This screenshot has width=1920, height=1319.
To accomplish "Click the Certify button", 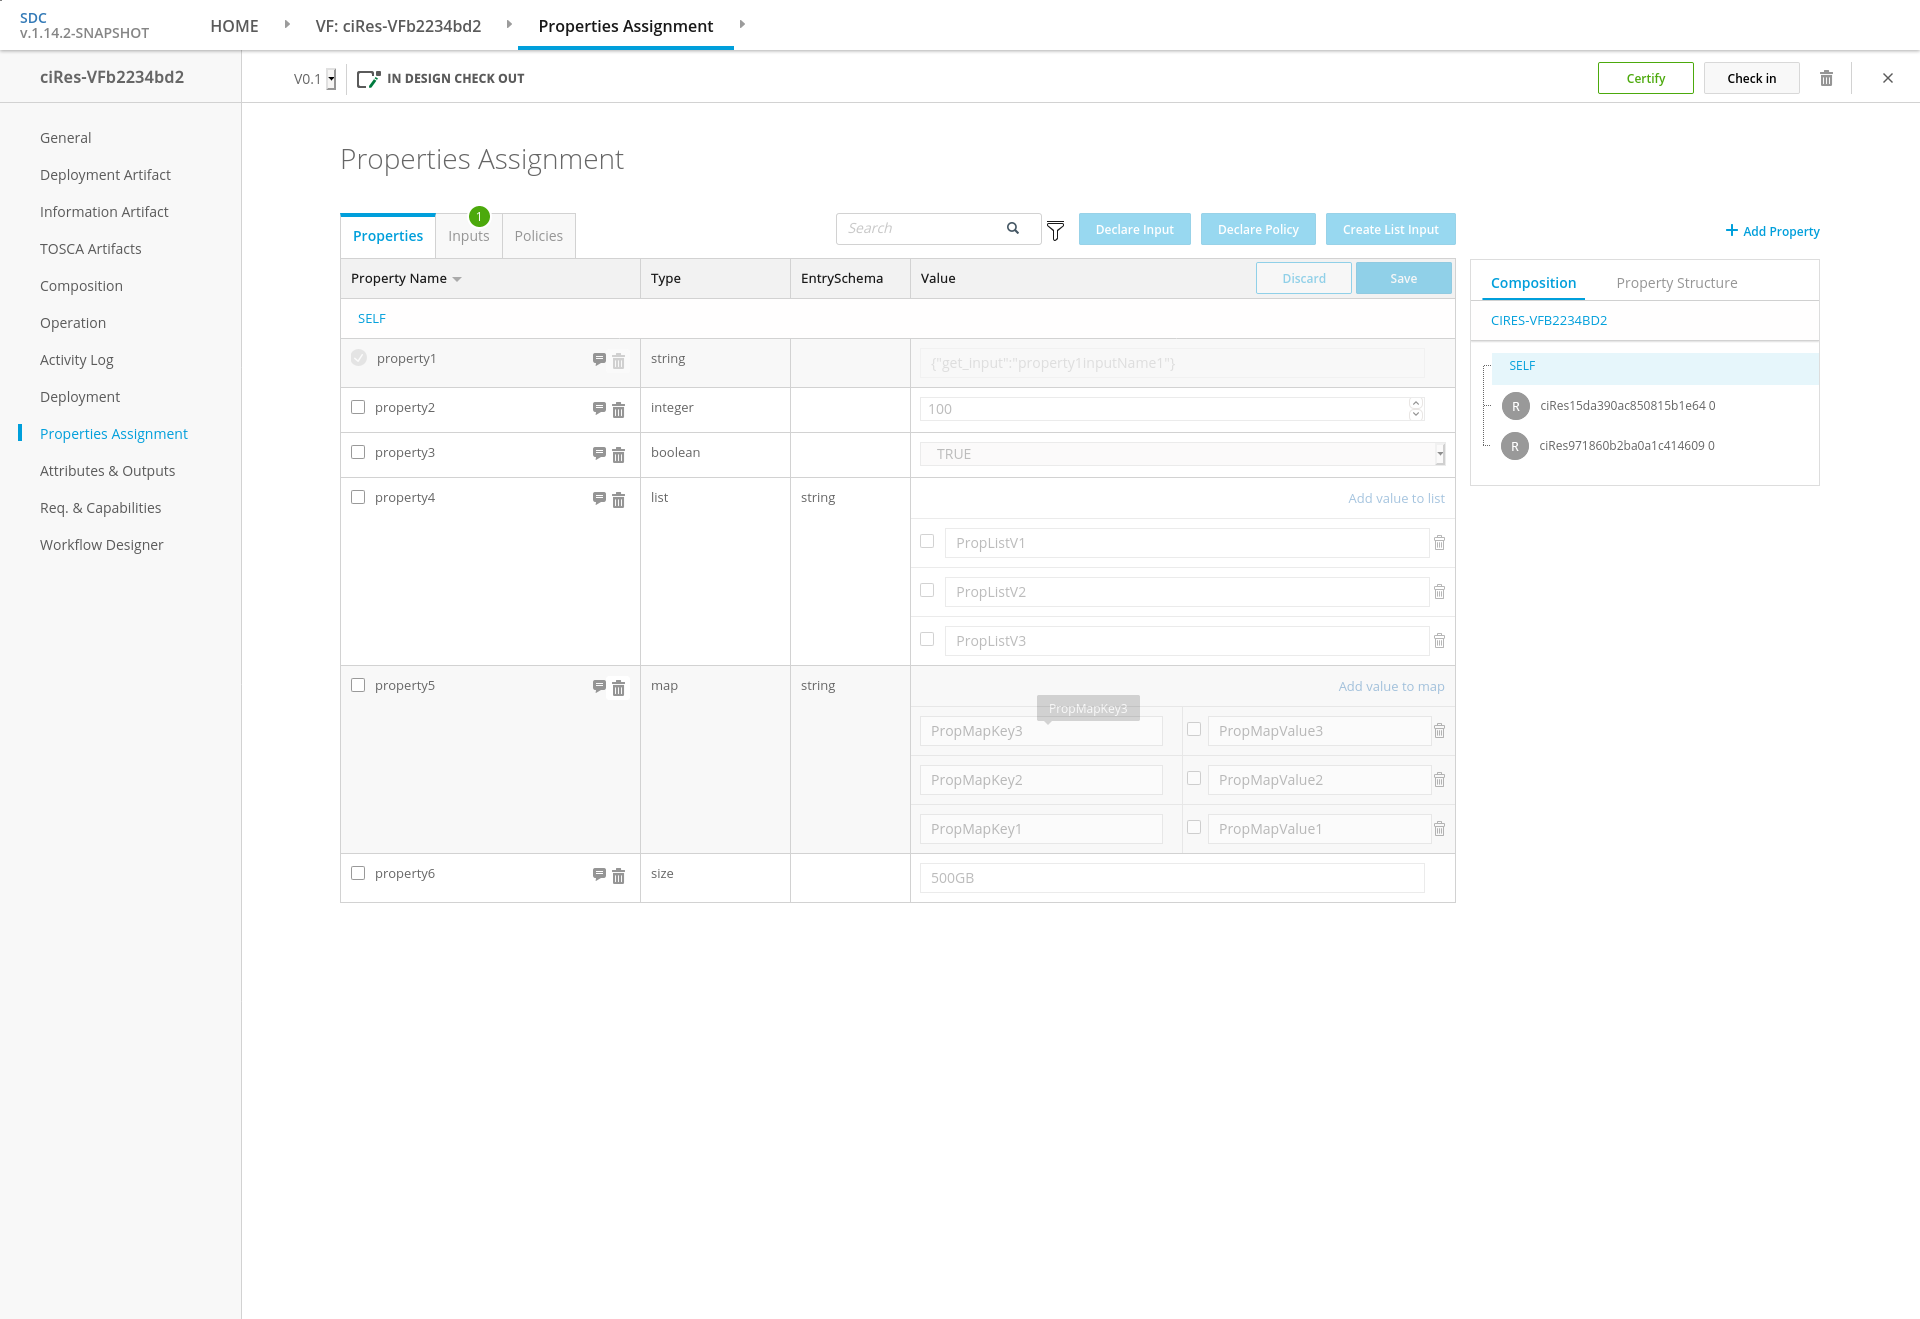I will click(1645, 78).
